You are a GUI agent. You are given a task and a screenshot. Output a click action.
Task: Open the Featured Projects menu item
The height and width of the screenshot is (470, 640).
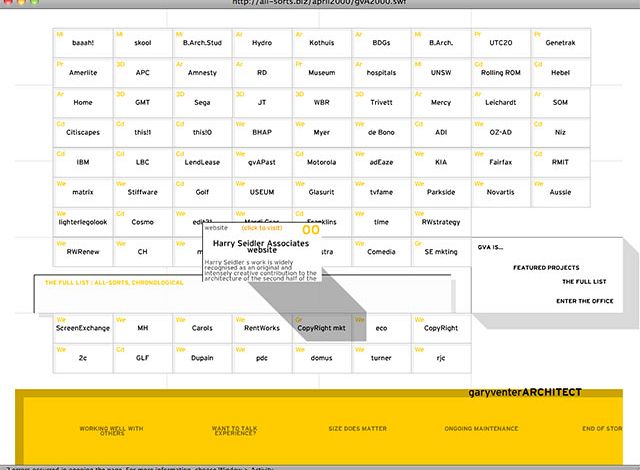[x=547, y=268]
